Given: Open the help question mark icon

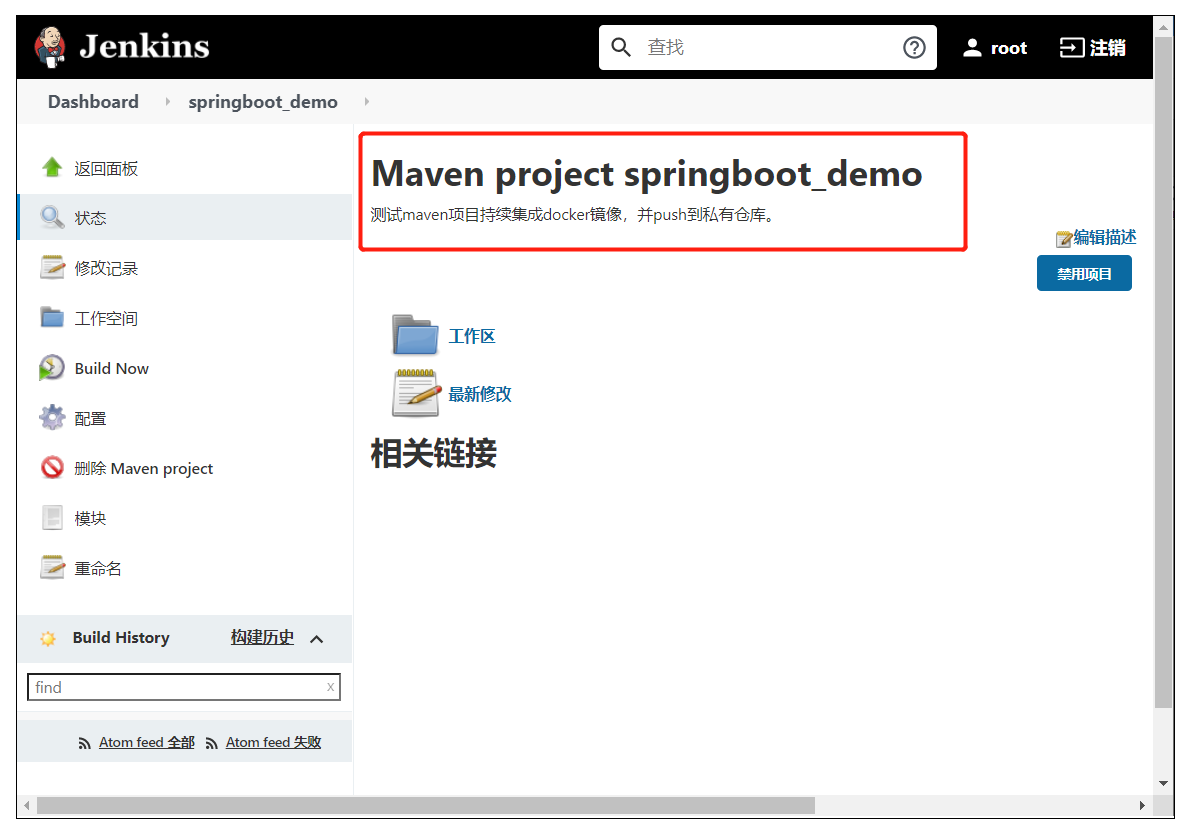Looking at the screenshot, I should tap(914, 46).
